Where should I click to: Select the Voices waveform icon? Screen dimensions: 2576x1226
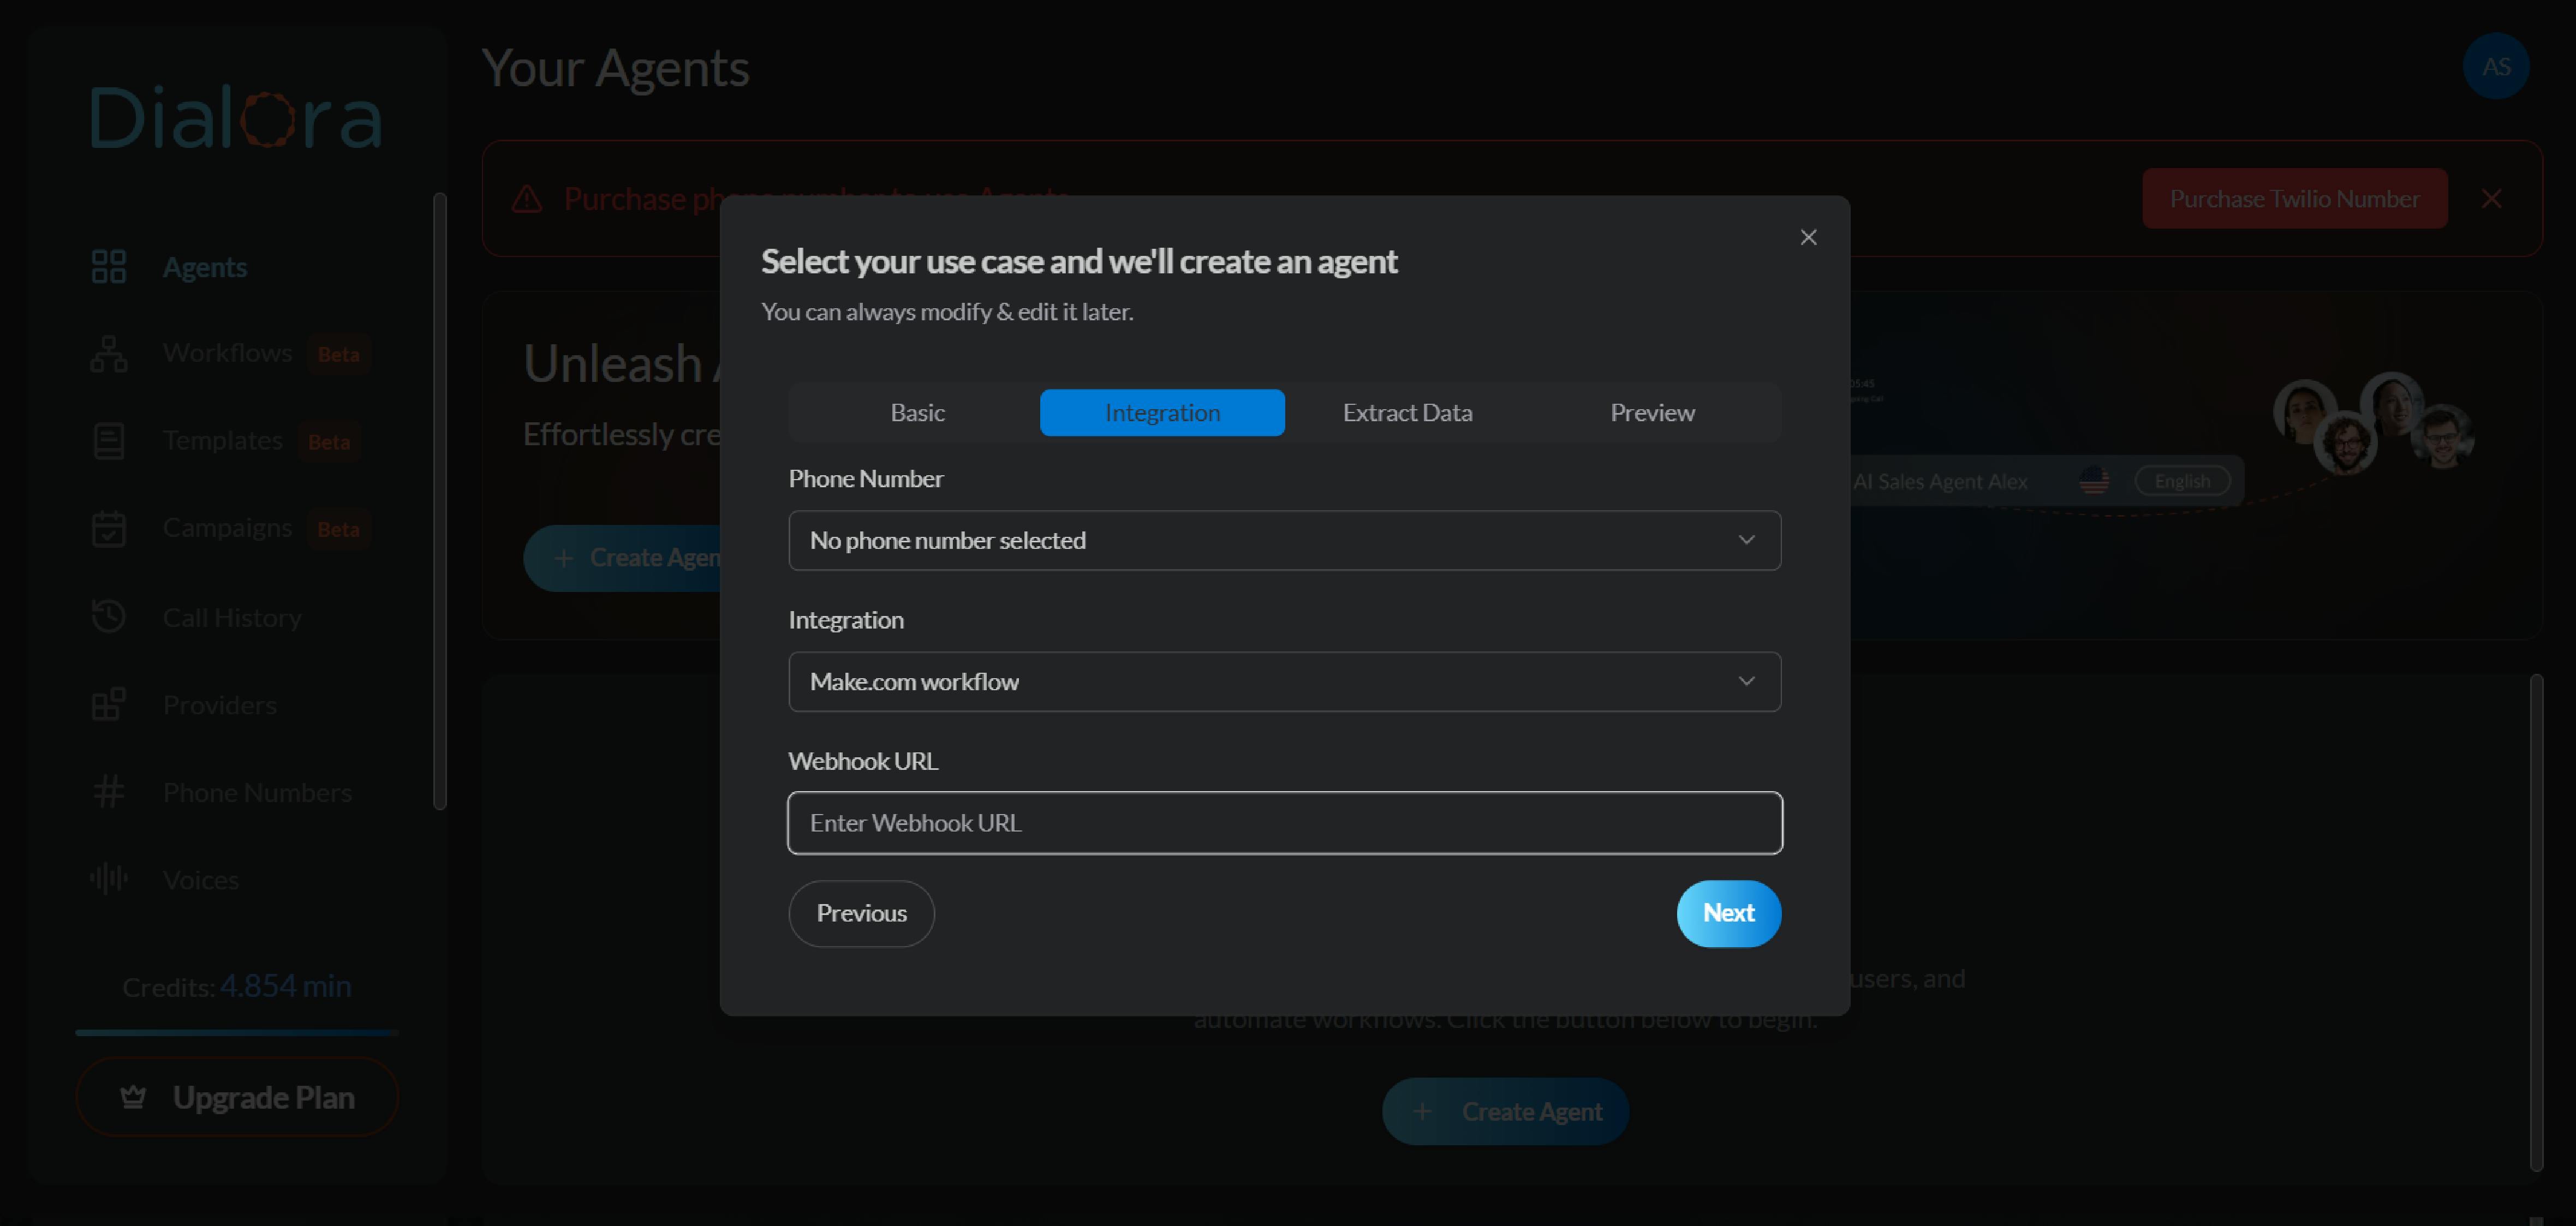(x=109, y=878)
